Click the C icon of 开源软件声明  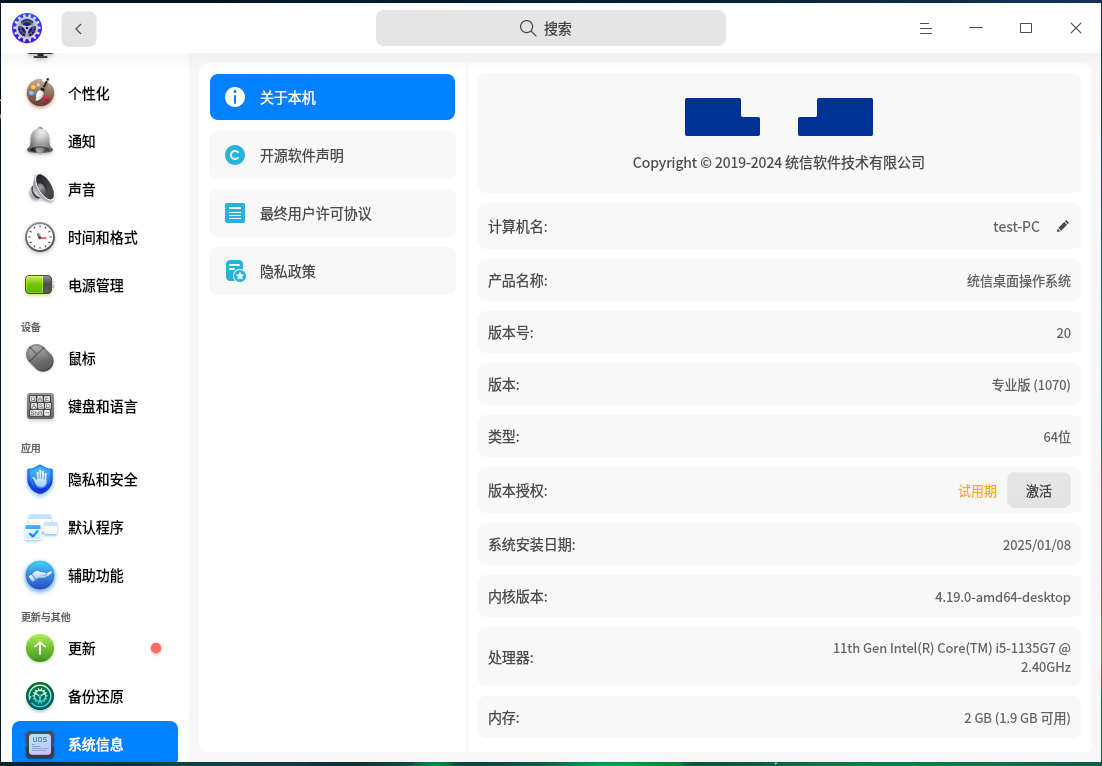235,155
